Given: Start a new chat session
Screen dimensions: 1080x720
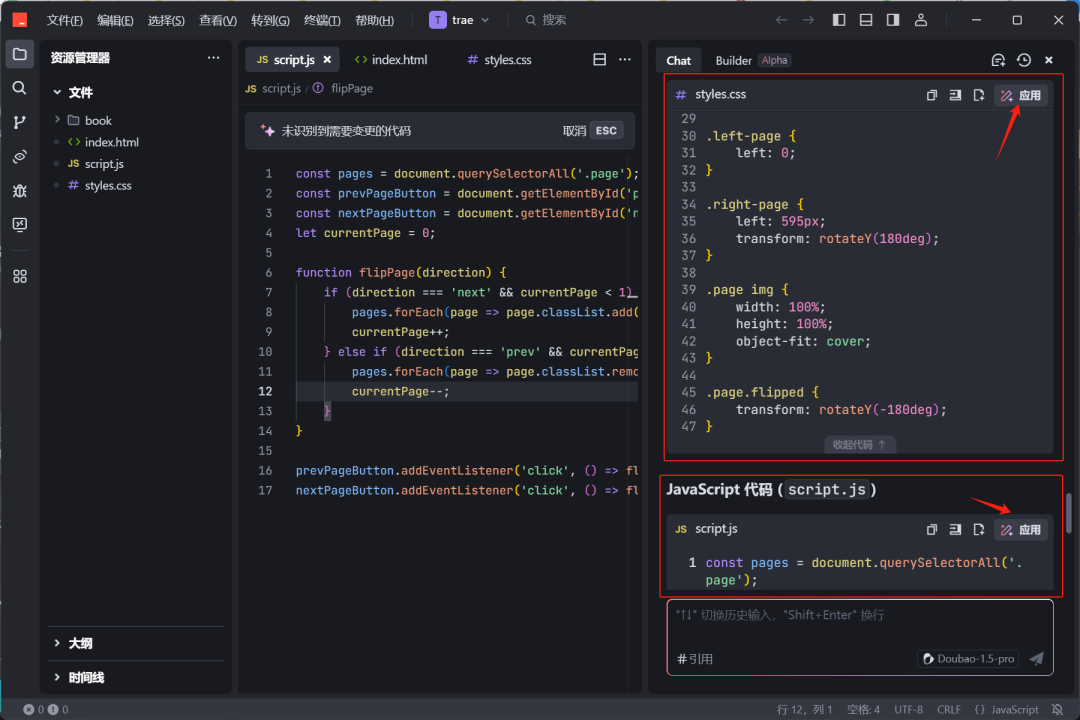Looking at the screenshot, I should pos(997,60).
